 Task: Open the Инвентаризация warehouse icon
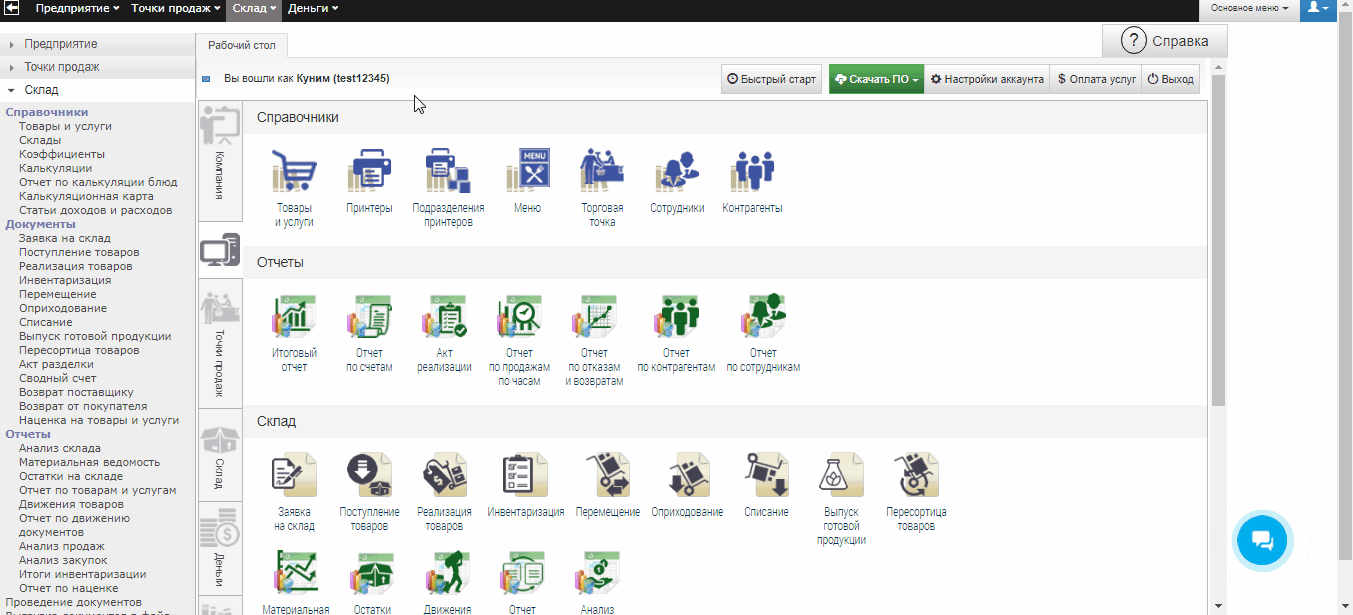525,475
